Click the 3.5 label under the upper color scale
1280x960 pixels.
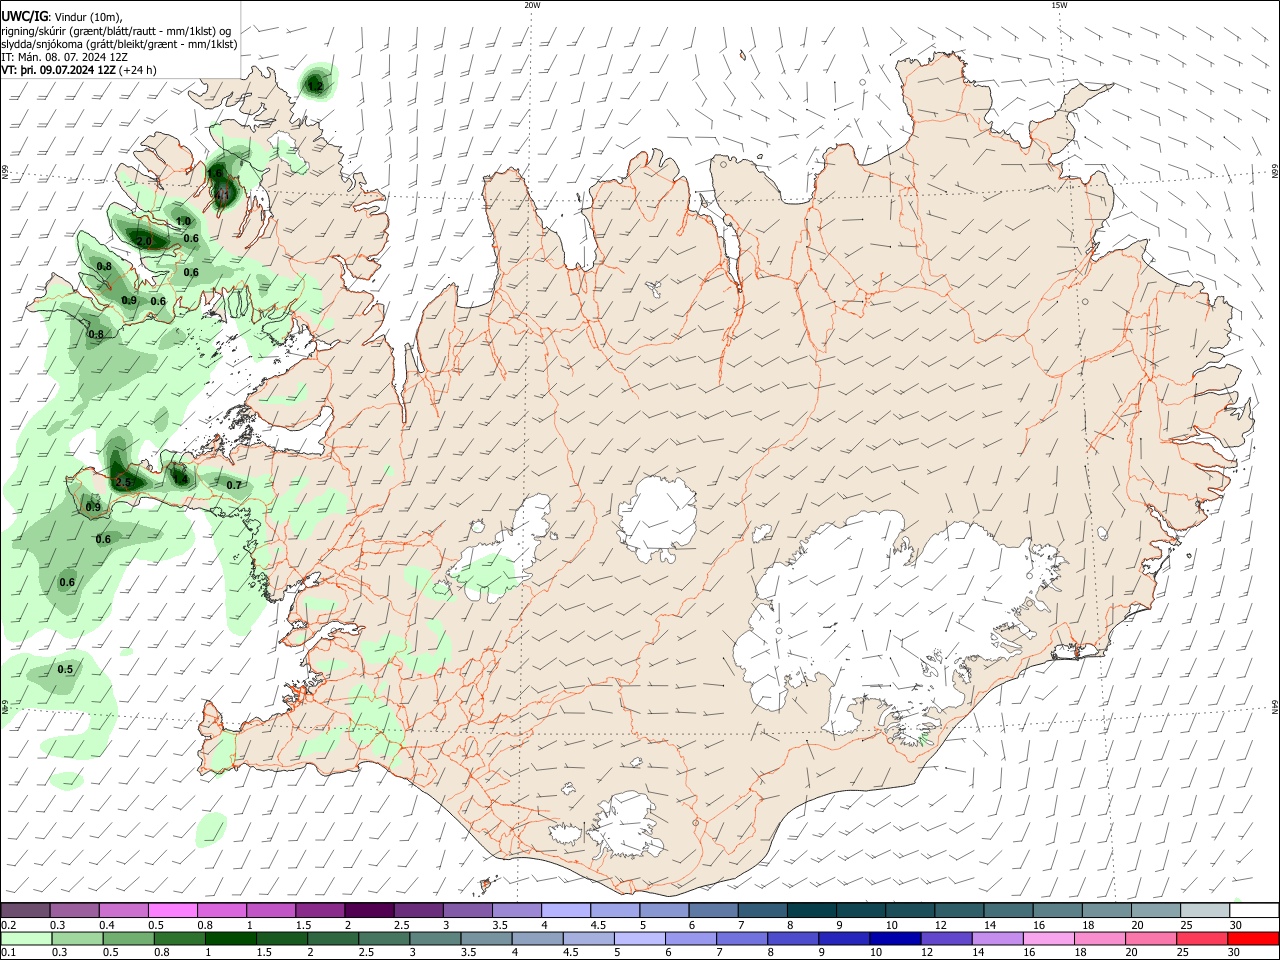pyautogui.click(x=500, y=925)
